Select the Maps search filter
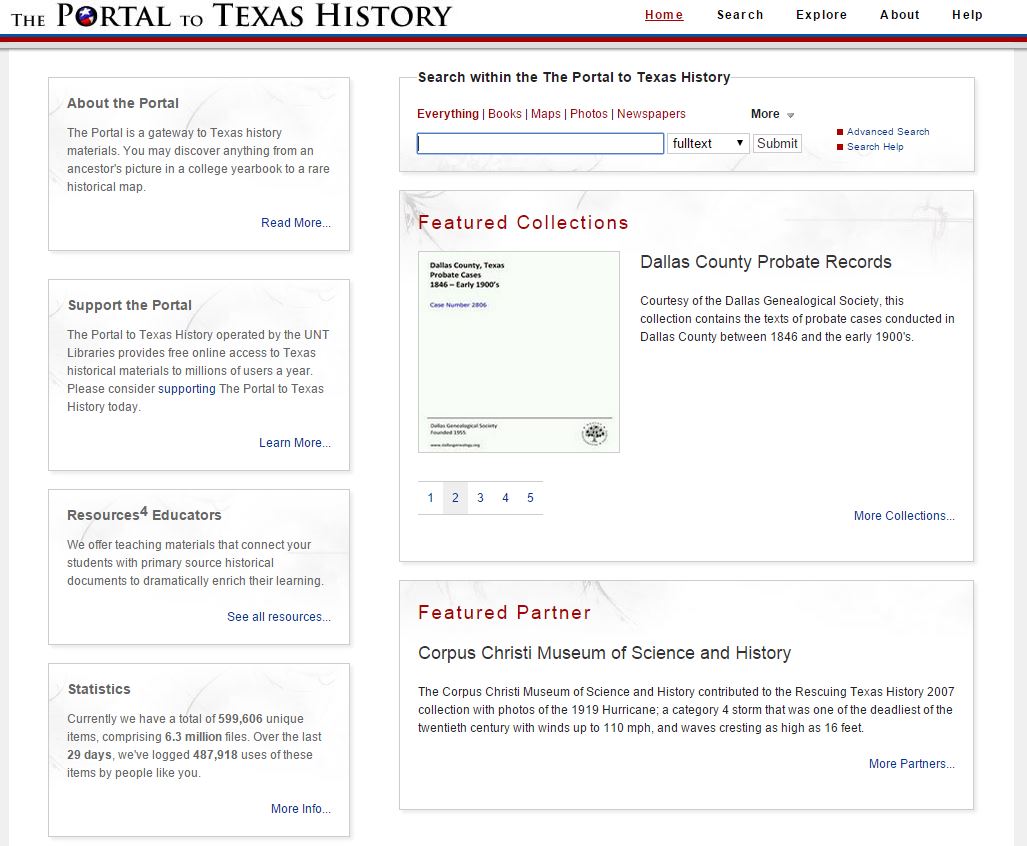This screenshot has height=846, width=1027. (x=546, y=114)
